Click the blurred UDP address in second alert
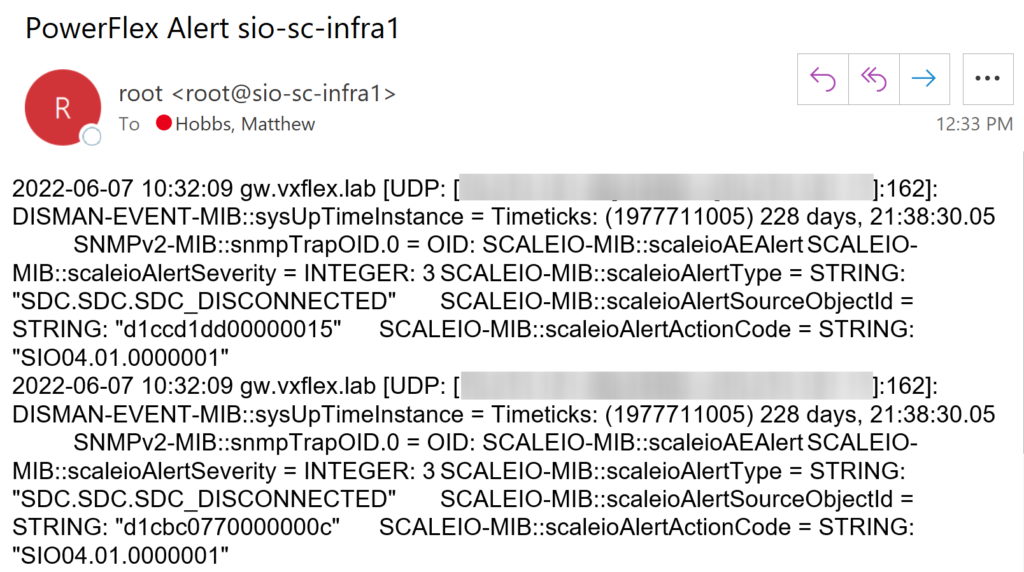The image size is (1024, 572). click(x=667, y=386)
